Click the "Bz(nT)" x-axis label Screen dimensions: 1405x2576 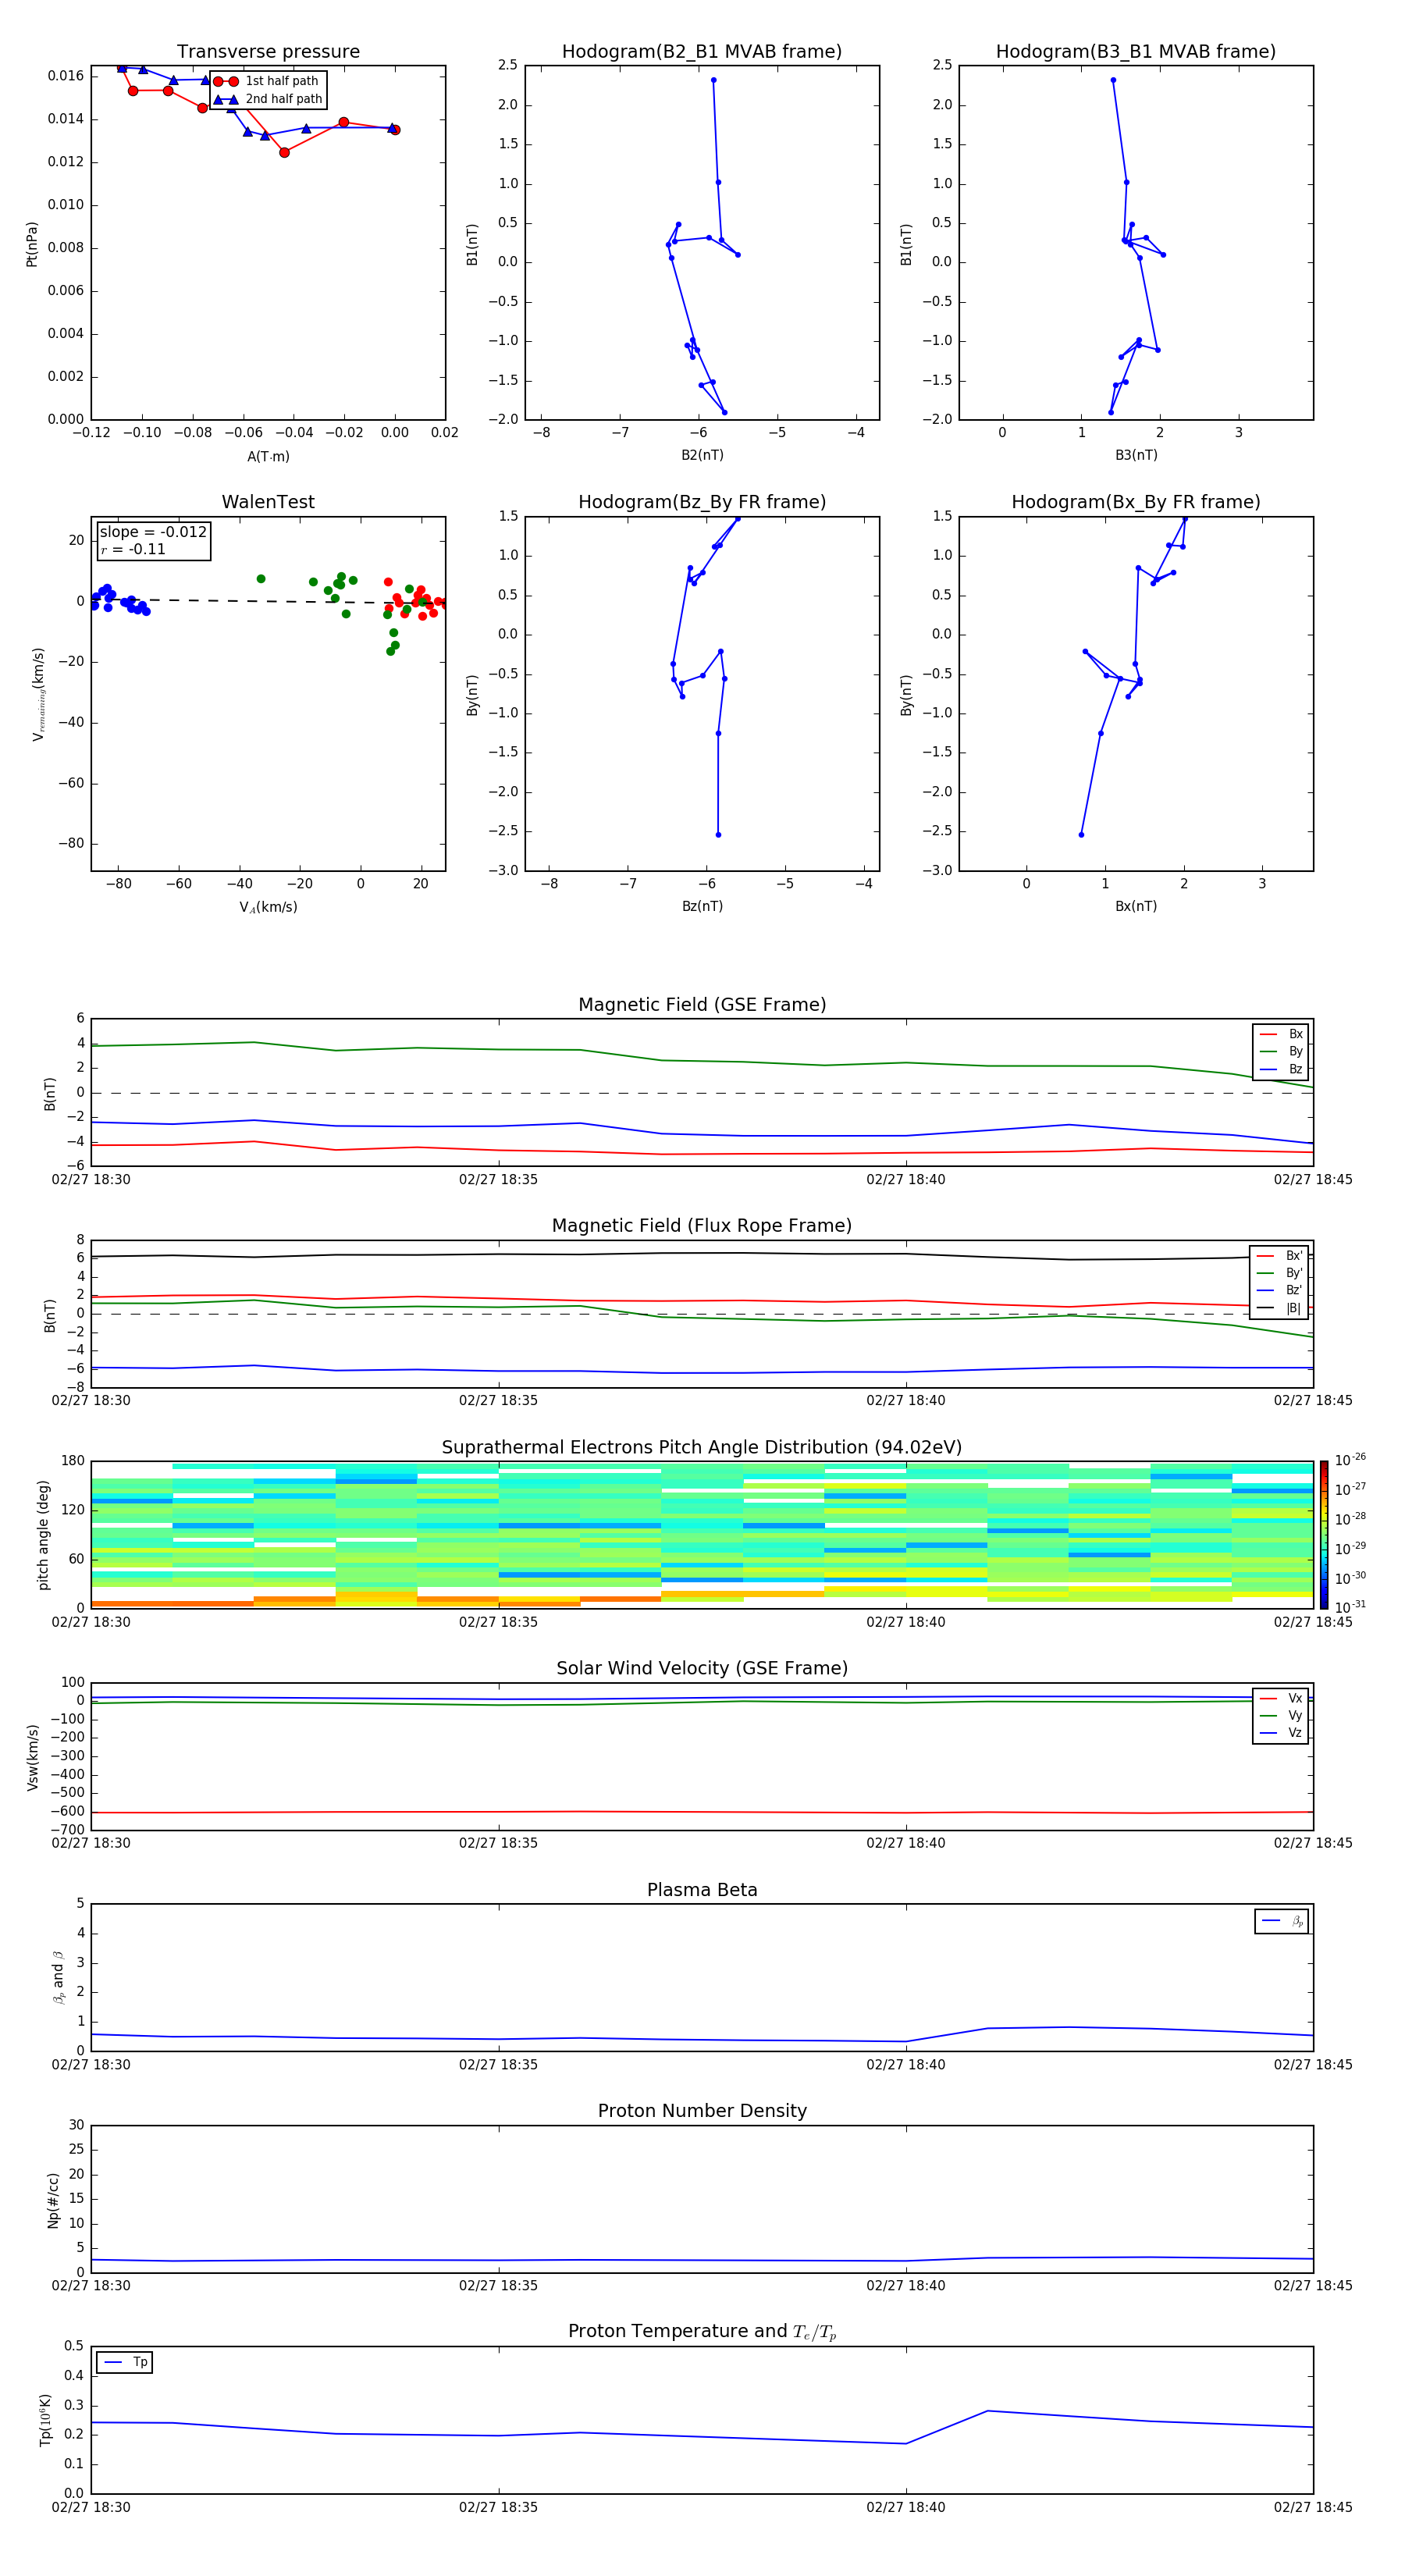(702, 906)
